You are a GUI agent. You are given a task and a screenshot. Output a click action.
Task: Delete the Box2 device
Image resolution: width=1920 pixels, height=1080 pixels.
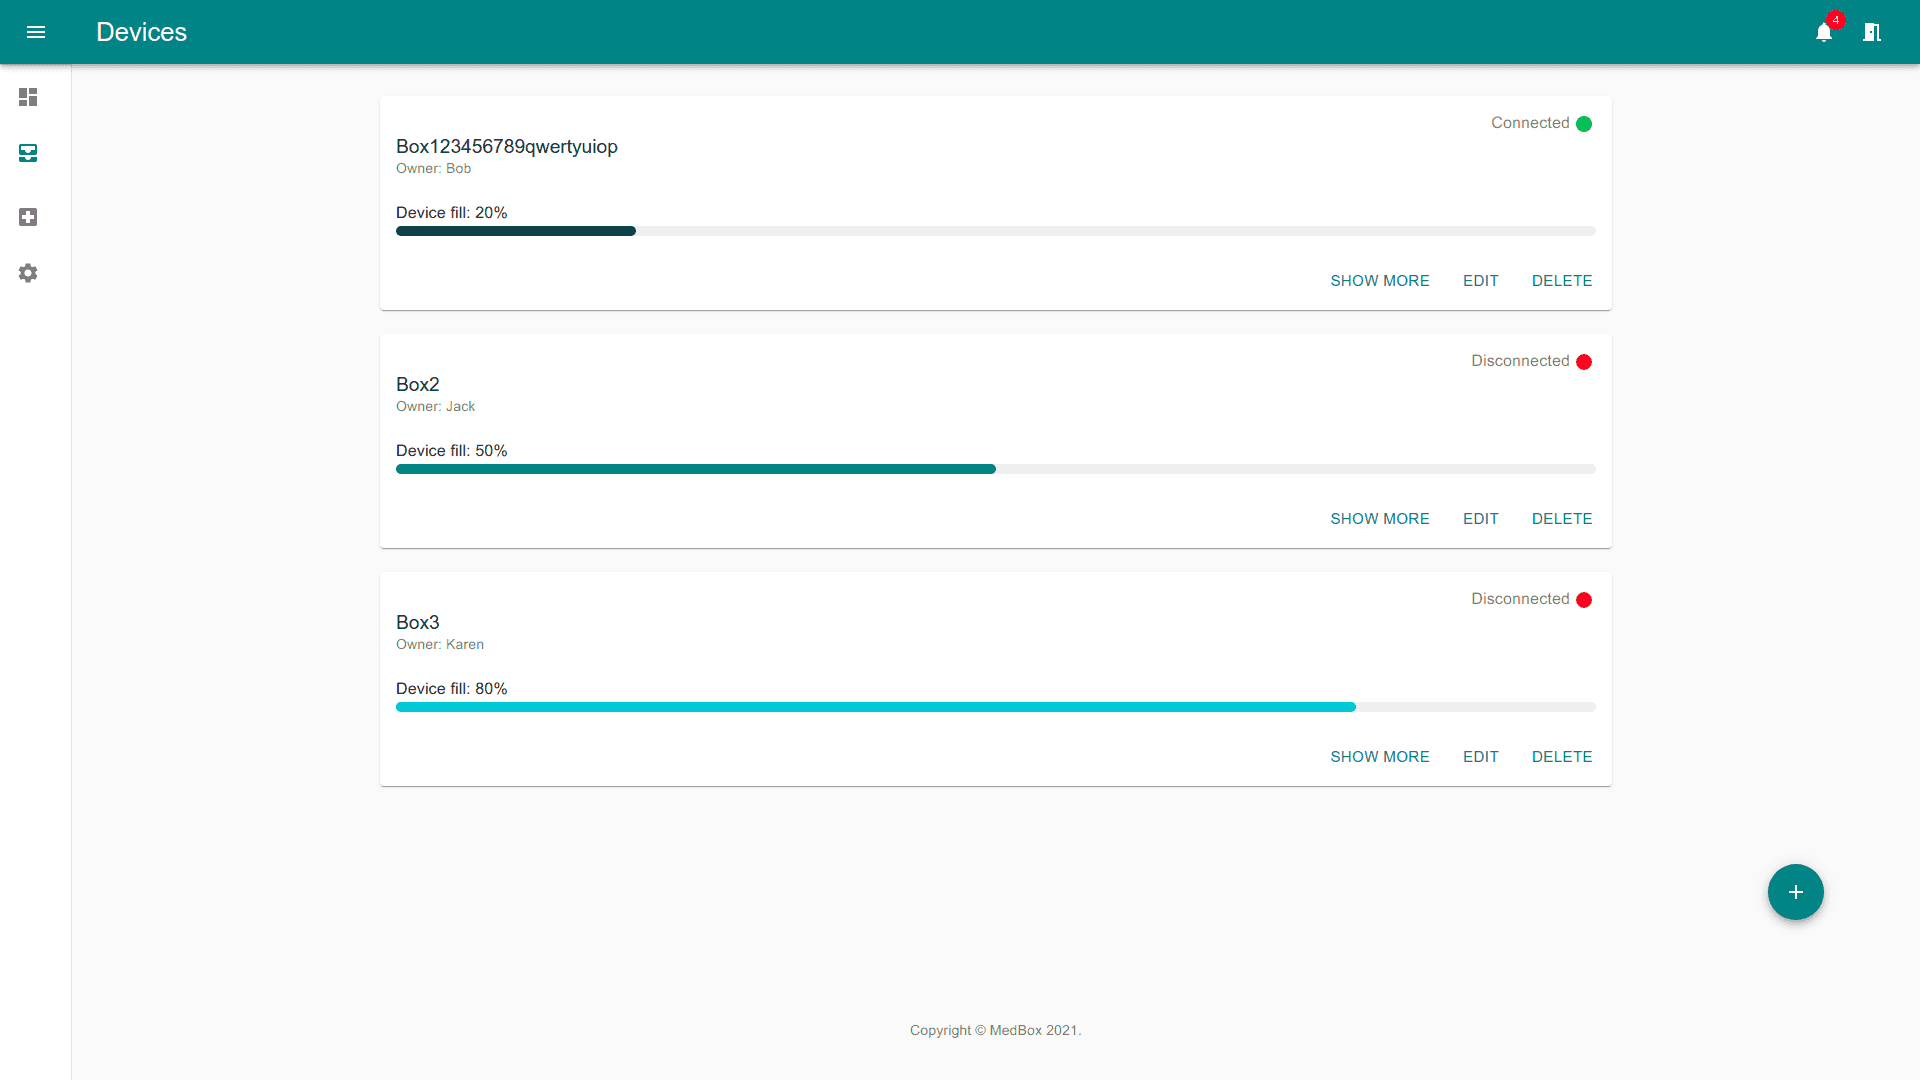click(x=1561, y=519)
